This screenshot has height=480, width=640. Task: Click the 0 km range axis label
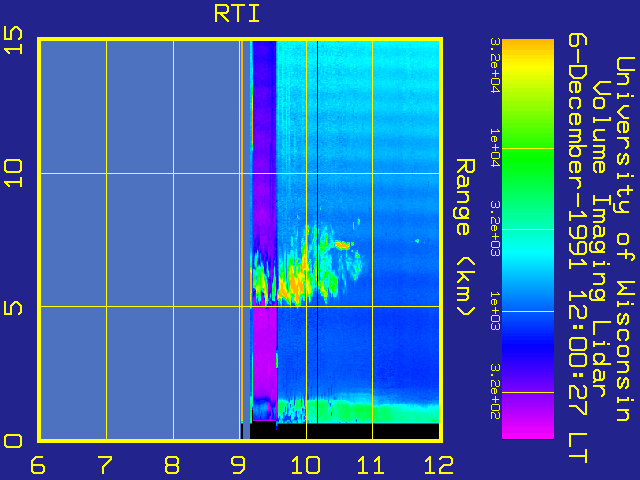[x=13, y=441]
